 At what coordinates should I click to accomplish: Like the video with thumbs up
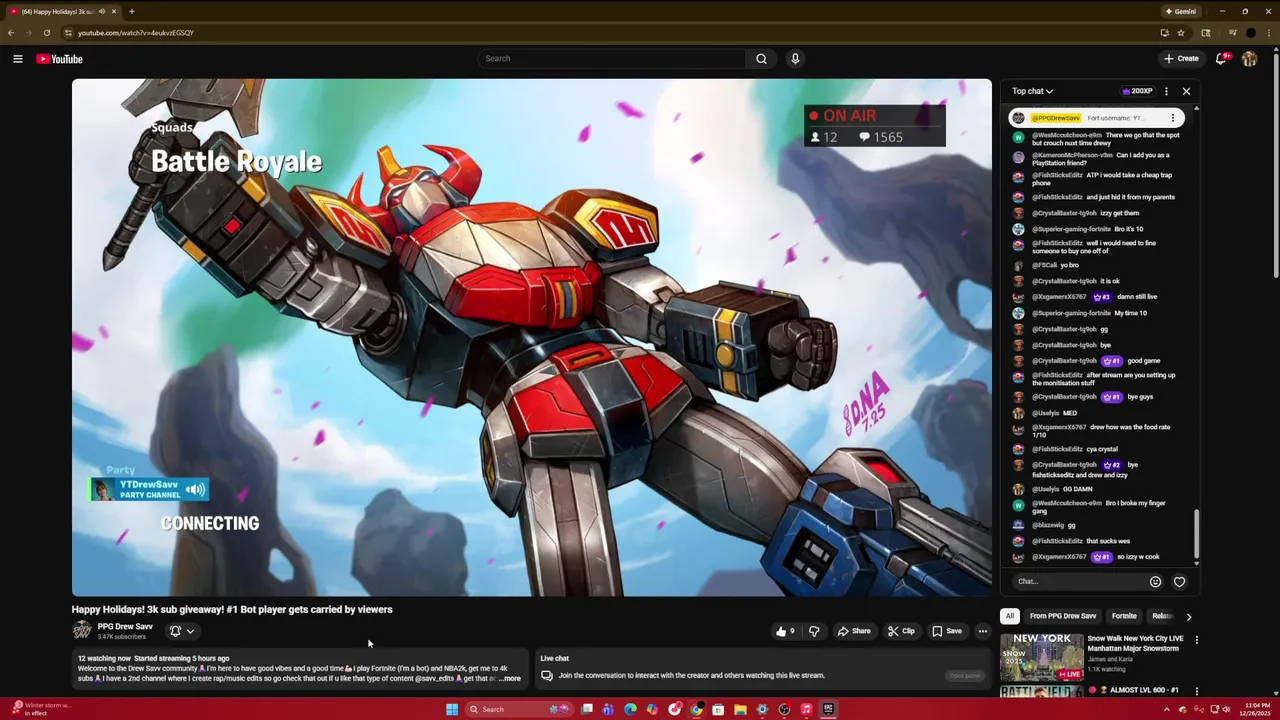[x=785, y=631]
